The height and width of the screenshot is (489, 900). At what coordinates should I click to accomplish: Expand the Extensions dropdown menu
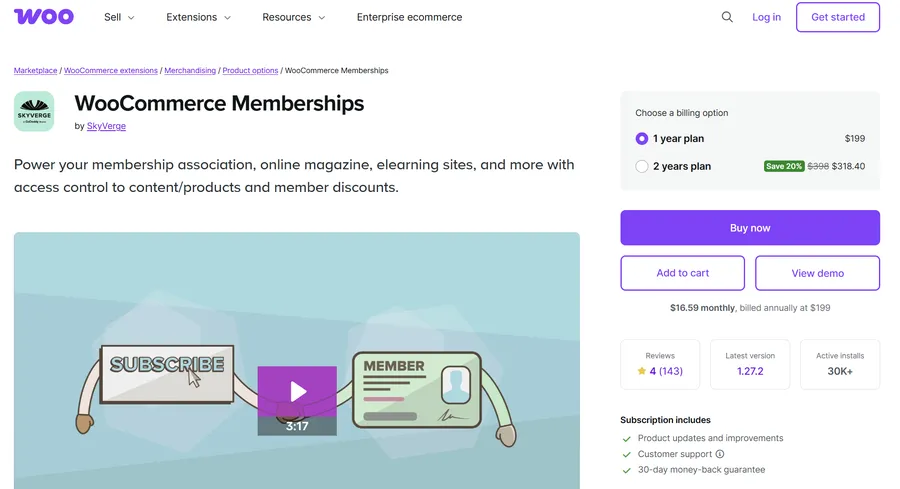point(198,17)
